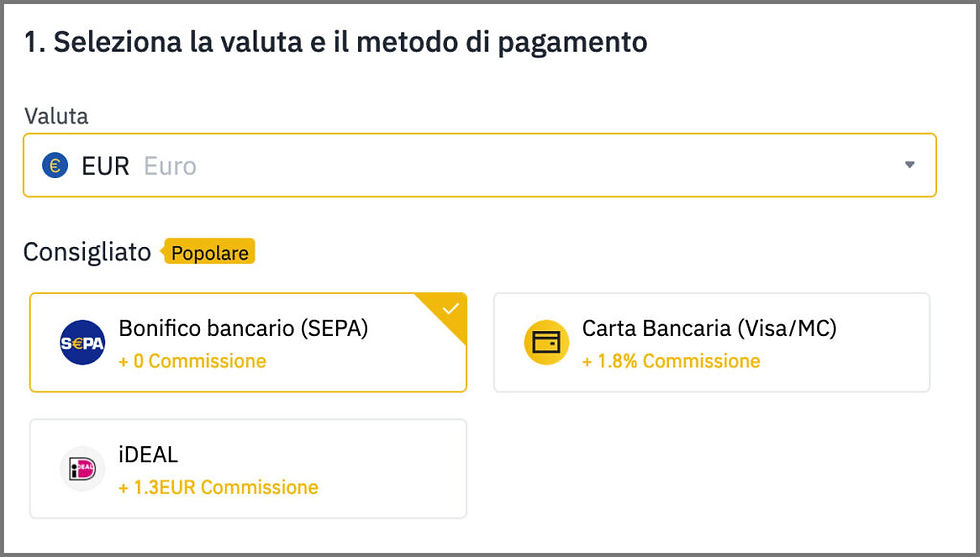Click the Consigliato section label
Screen dimensions: 980x557
87,253
